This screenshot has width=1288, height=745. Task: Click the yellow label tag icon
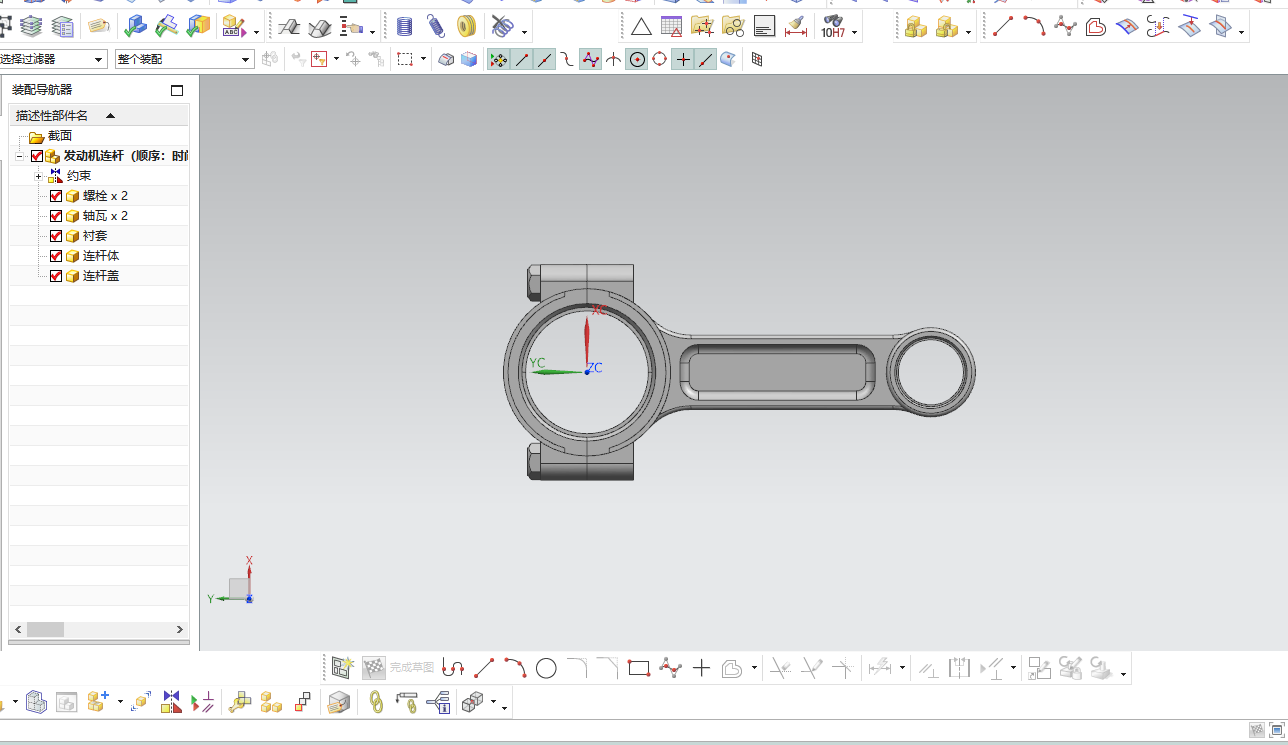(98, 27)
